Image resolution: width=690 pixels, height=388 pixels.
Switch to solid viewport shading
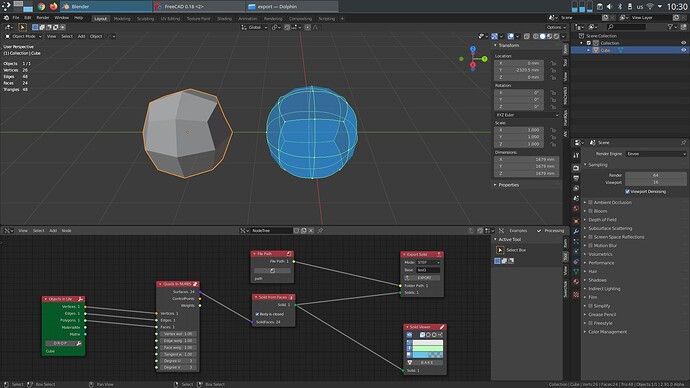[543, 36]
